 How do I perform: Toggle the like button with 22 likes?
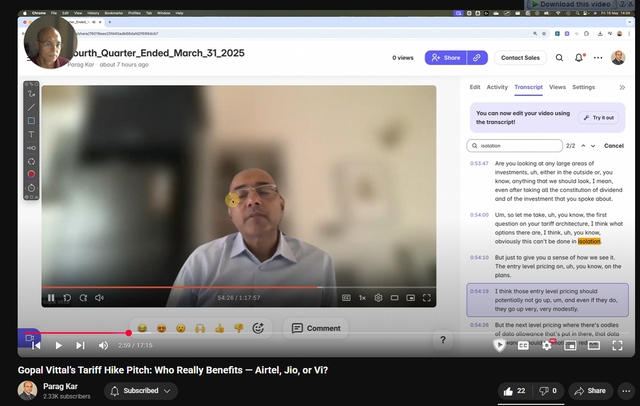tap(515, 390)
